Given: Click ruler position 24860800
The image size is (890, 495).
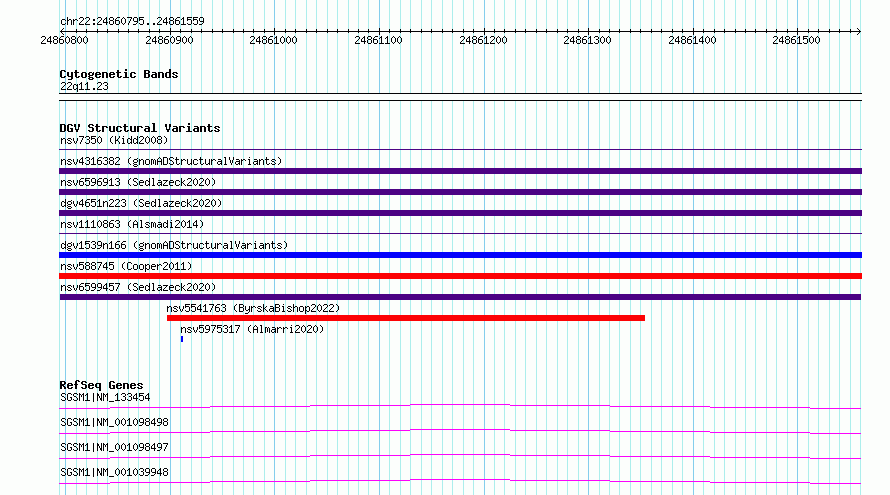Looking at the screenshot, I should pyautogui.click(x=64, y=40).
